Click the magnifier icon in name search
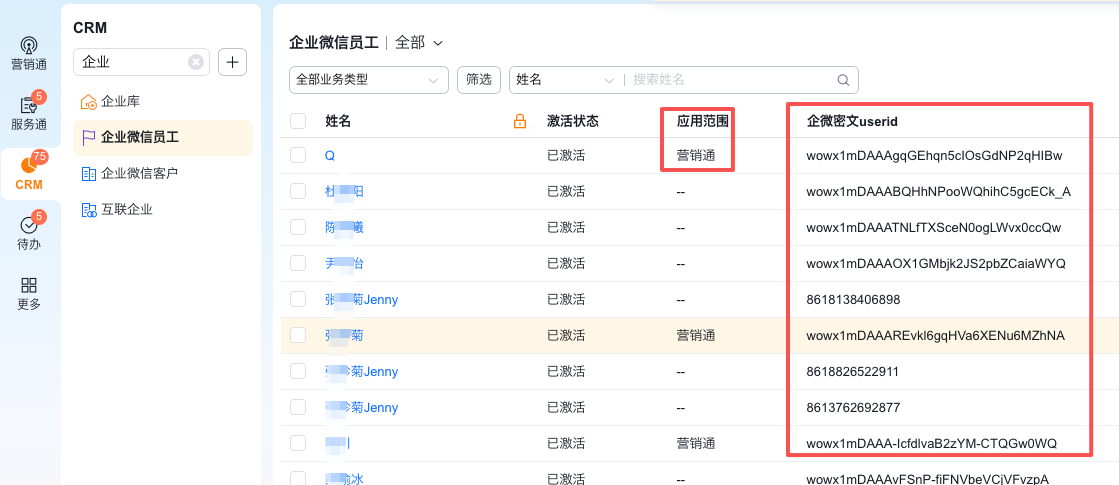This screenshot has height=485, width=1119. [x=843, y=80]
